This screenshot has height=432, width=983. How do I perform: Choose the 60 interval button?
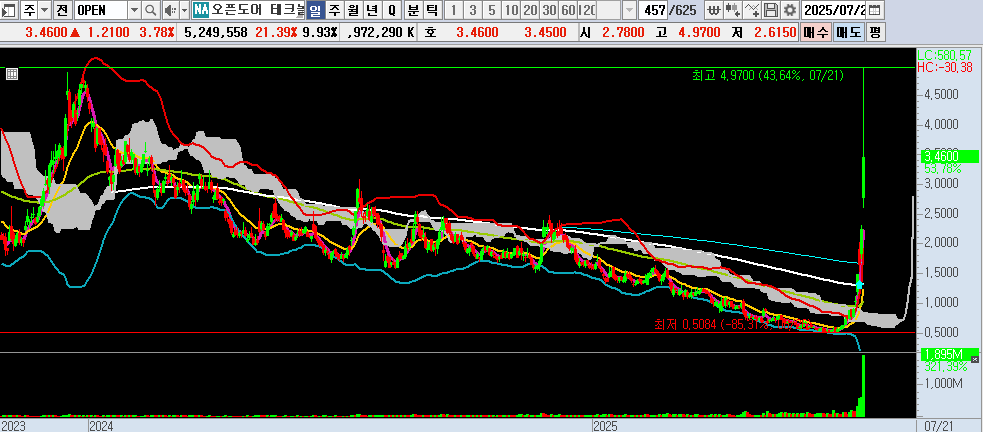coord(569,10)
